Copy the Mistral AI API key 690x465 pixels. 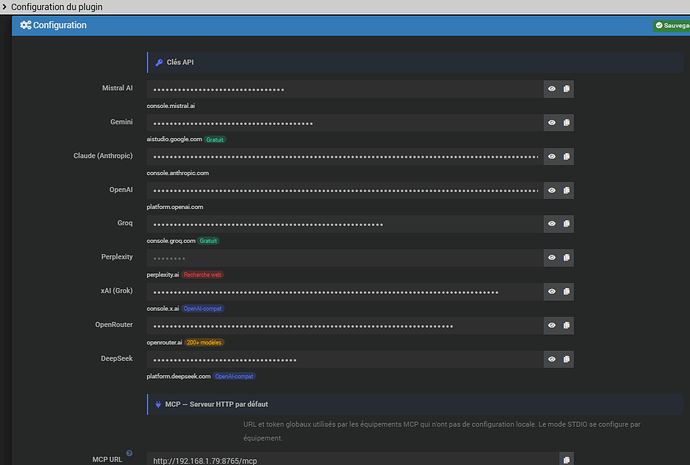[x=566, y=89]
